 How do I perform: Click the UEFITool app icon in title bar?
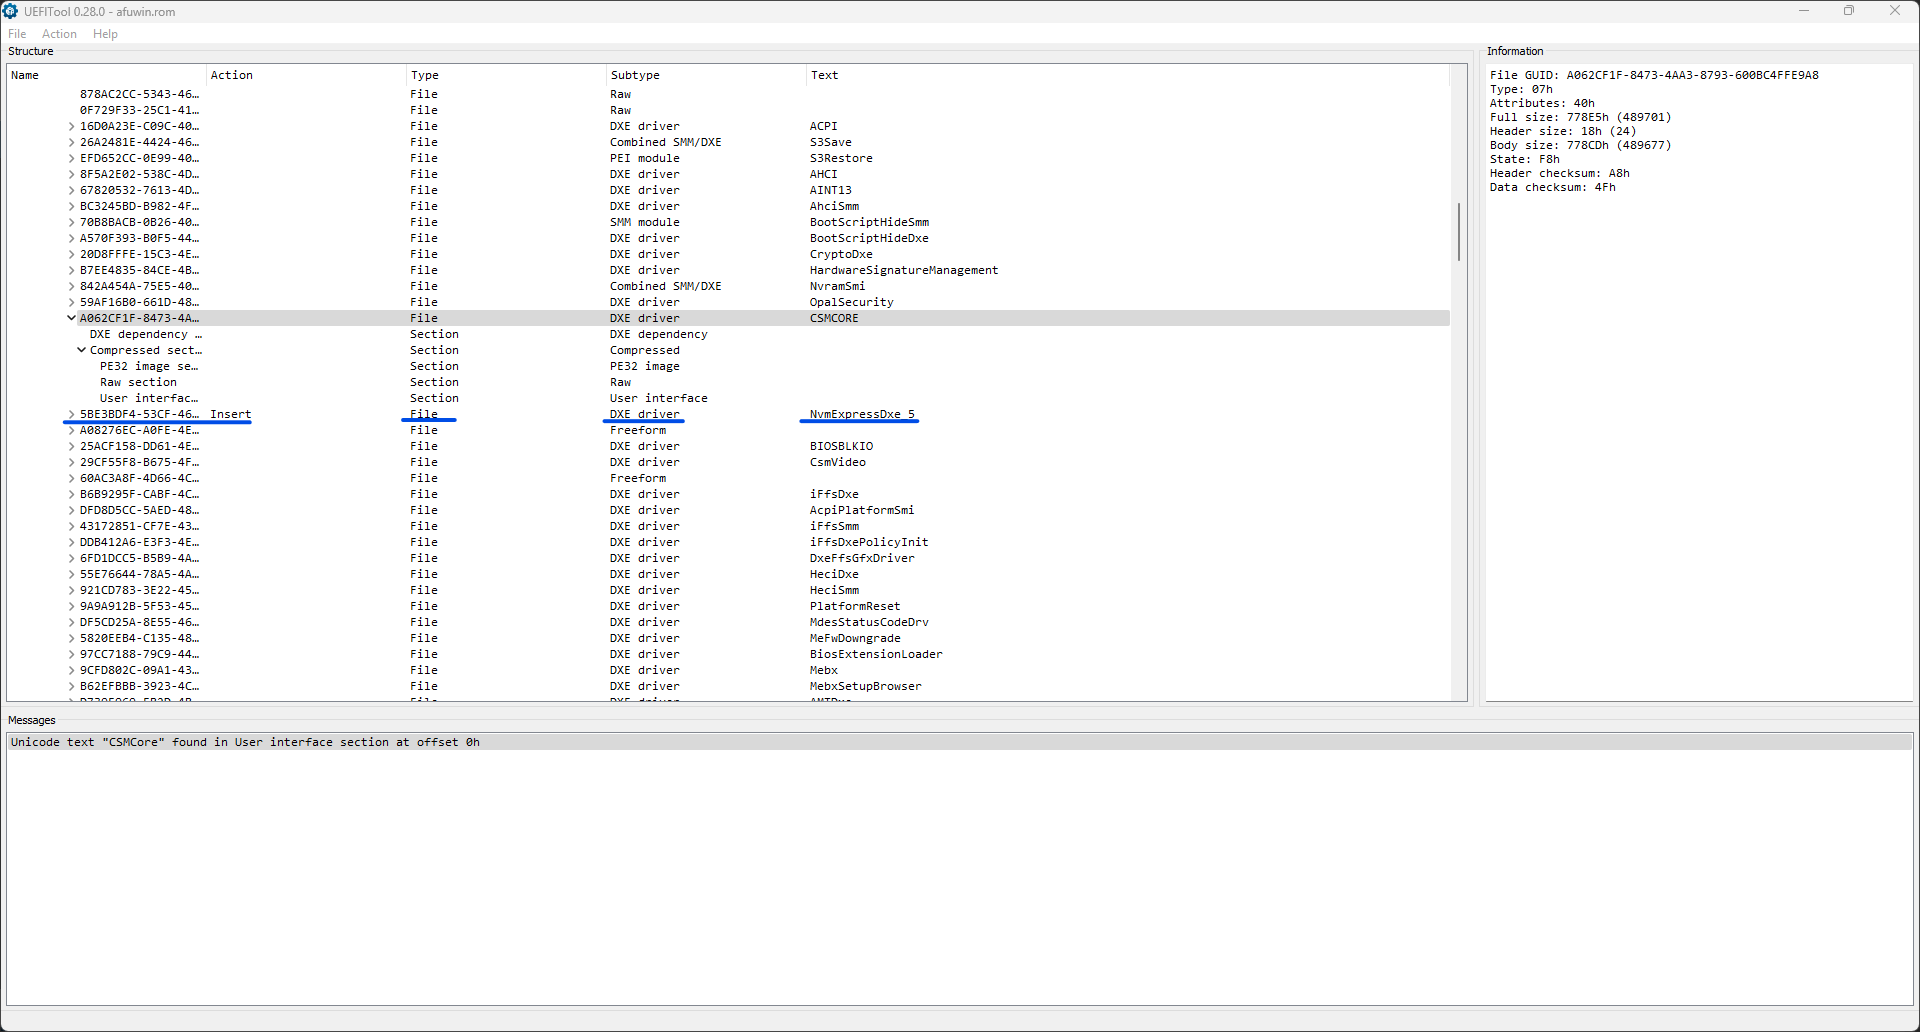tap(10, 11)
